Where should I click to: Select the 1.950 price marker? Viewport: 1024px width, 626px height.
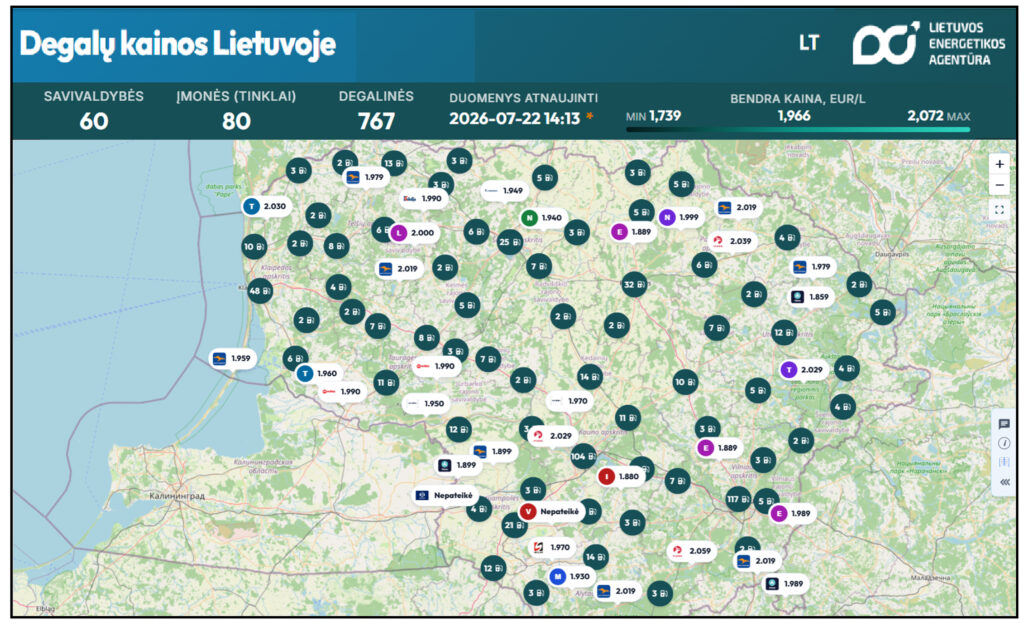pos(426,403)
